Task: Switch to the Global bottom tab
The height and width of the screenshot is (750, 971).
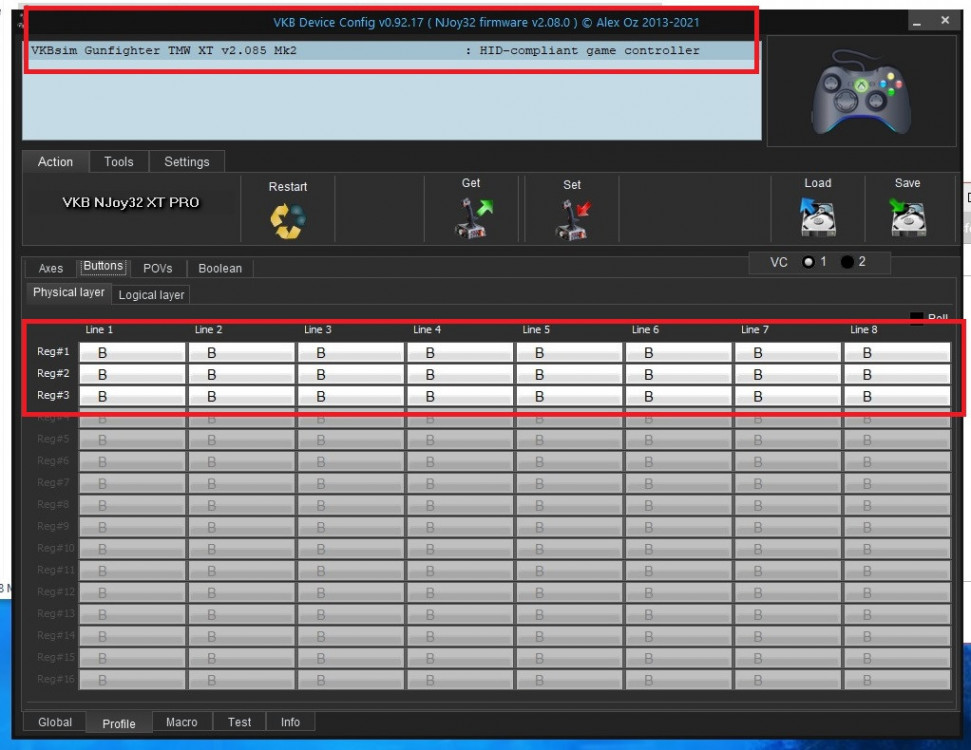Action: click(54, 722)
